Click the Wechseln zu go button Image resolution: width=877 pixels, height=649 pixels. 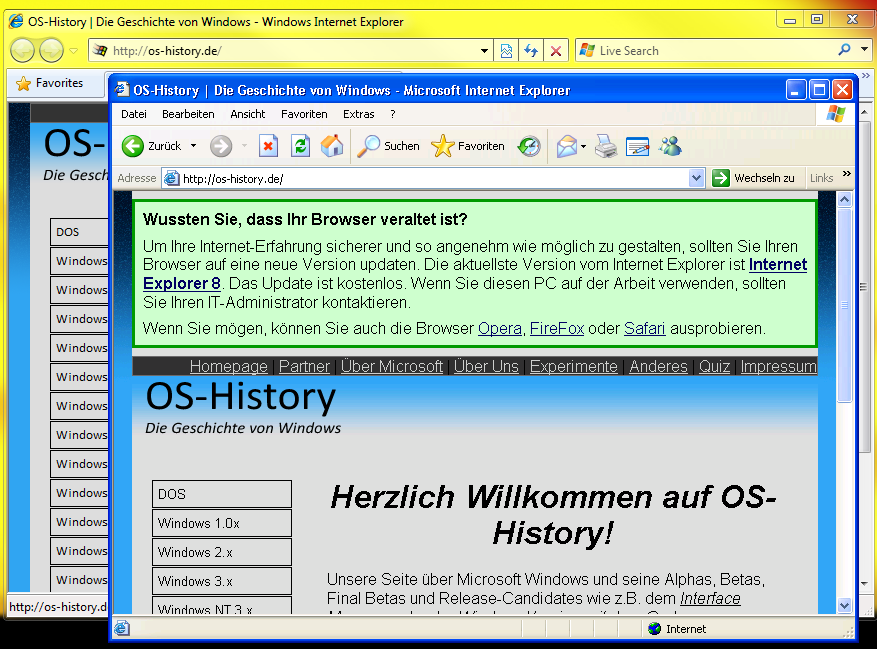coord(754,178)
